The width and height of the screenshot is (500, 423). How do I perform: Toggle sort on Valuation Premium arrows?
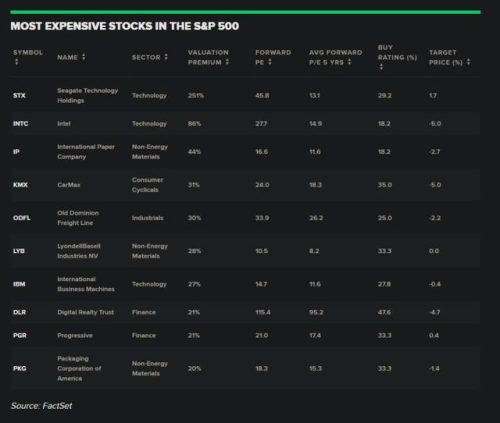[227, 62]
